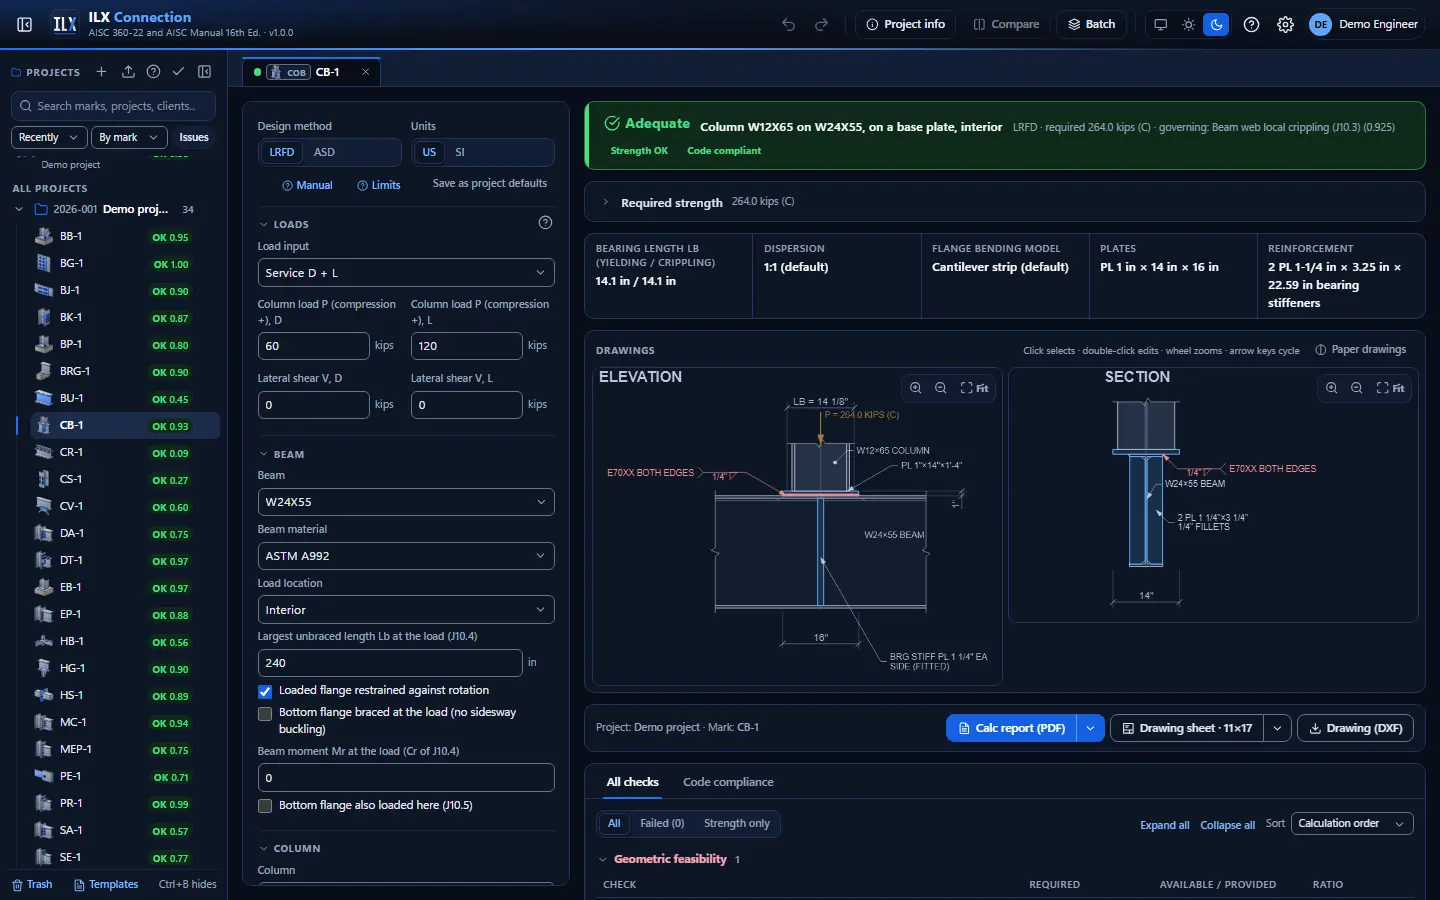
Task: Zoom in on the Section drawing
Action: click(x=1331, y=388)
